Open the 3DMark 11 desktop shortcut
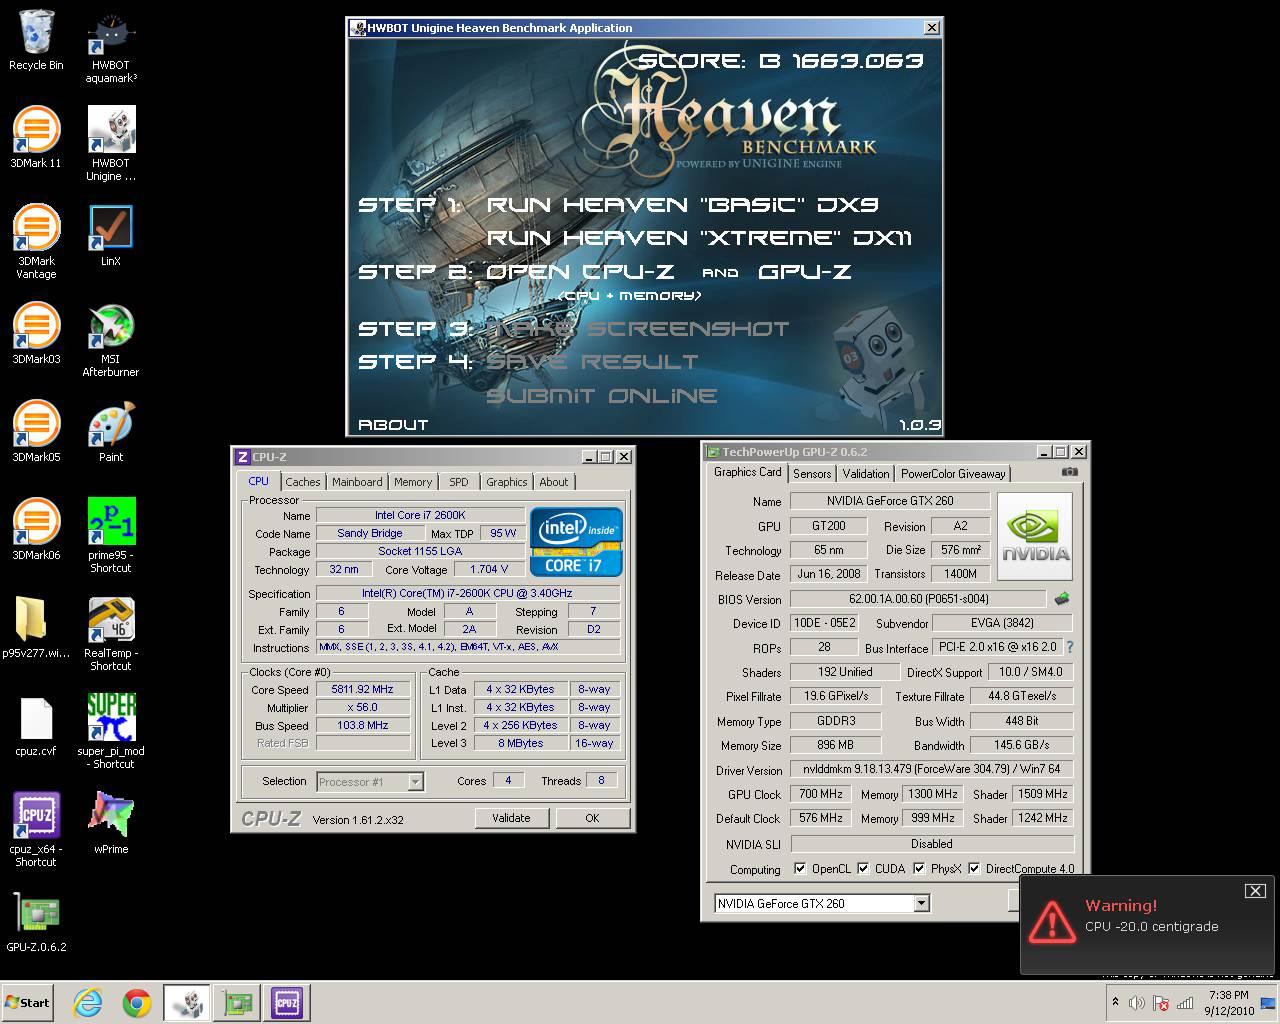 click(x=36, y=137)
